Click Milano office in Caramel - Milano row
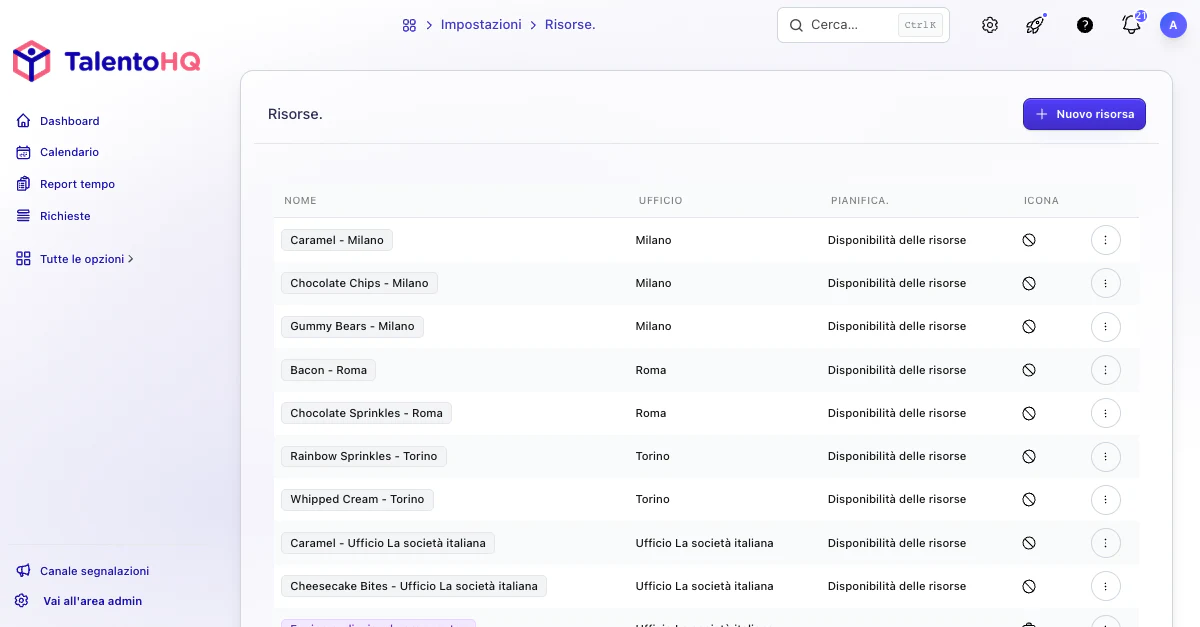Screen dimensions: 1200x627 (x=654, y=240)
